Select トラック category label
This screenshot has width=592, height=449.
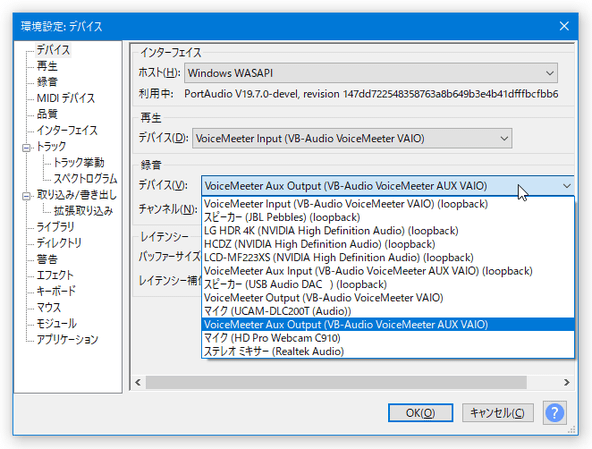click(x=51, y=146)
